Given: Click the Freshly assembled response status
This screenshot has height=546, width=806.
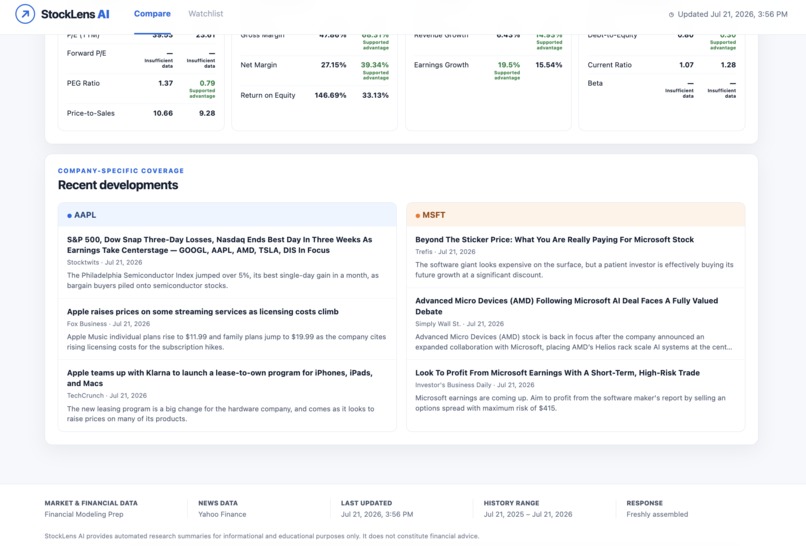Looking at the screenshot, I should coord(657,514).
